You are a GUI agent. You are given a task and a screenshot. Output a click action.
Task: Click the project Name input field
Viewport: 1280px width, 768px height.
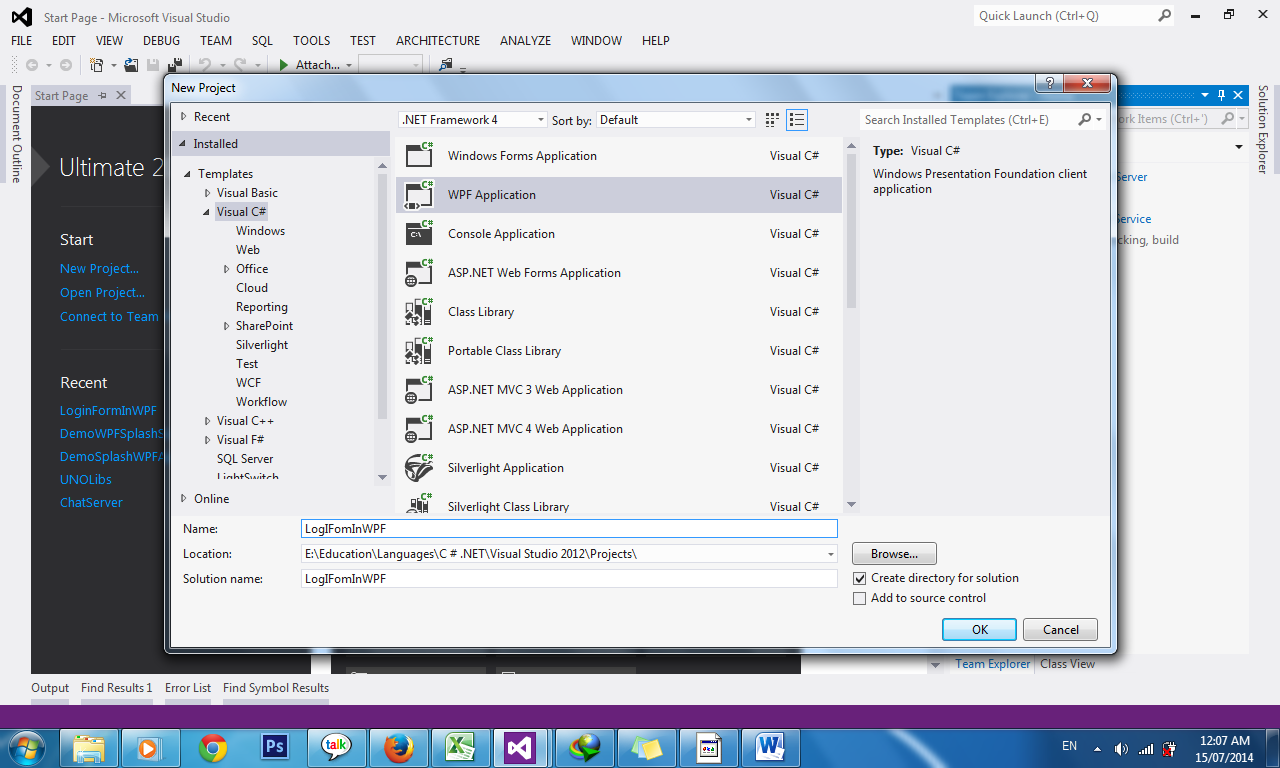pyautogui.click(x=568, y=528)
